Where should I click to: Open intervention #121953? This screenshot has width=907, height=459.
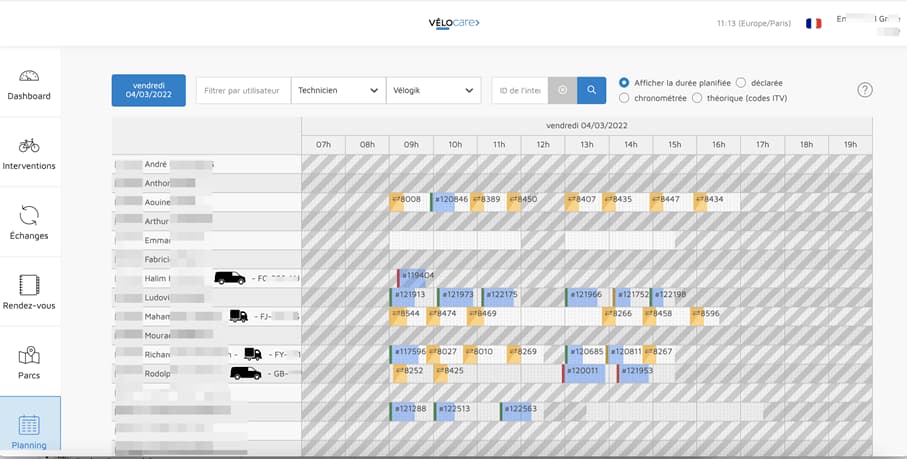point(635,373)
